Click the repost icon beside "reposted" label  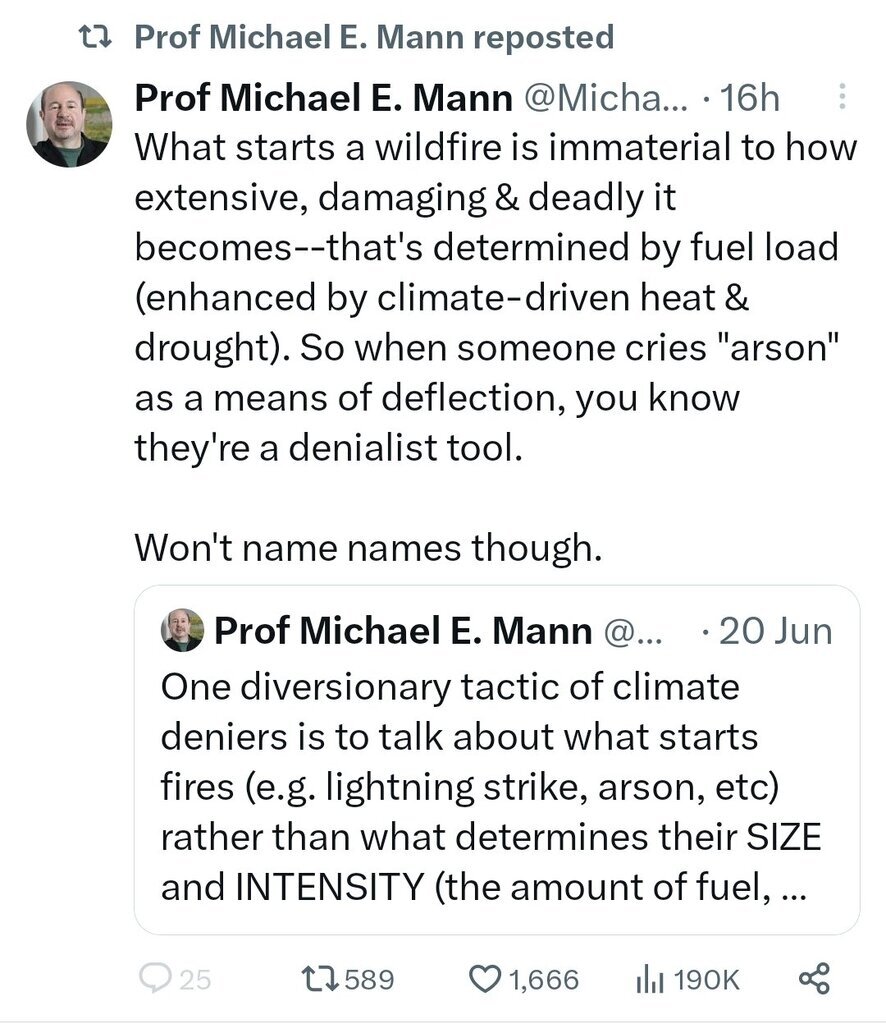click(x=95, y=37)
